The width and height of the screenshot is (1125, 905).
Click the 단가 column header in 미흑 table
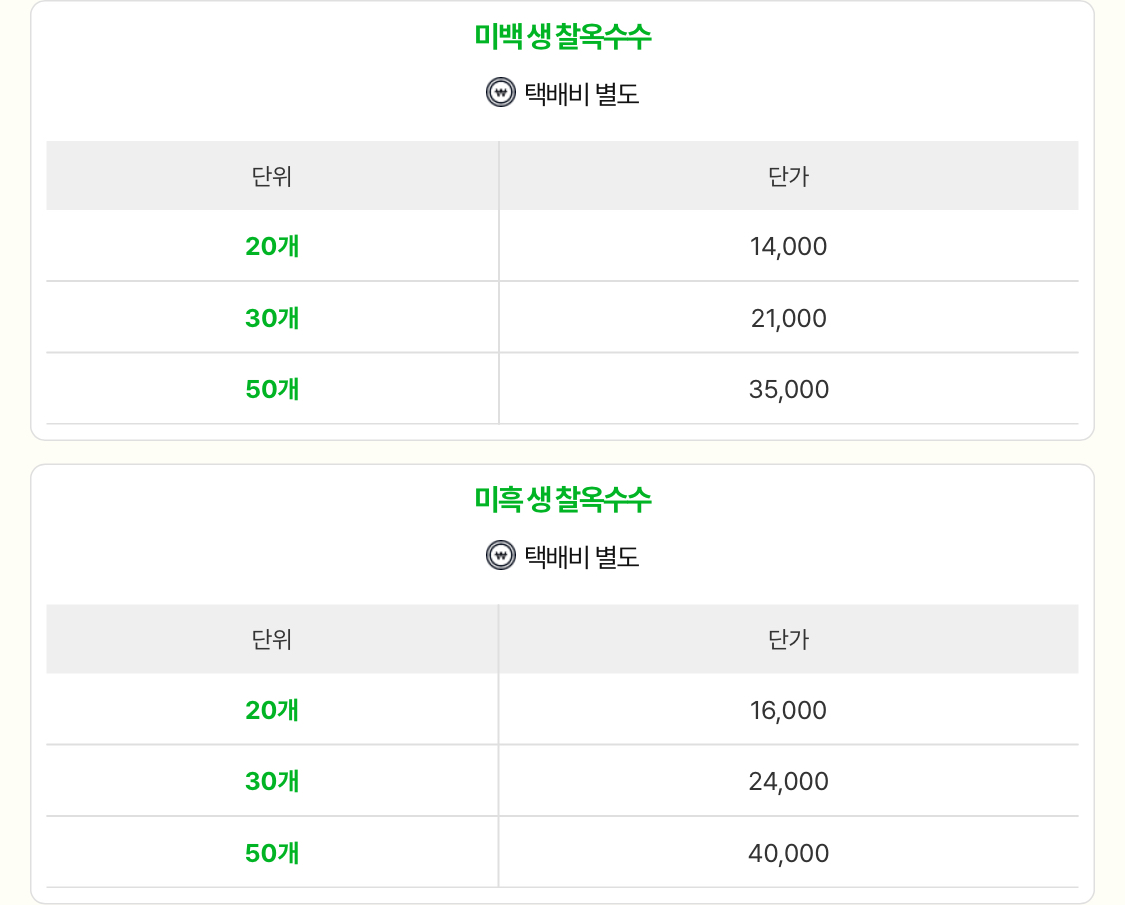(x=789, y=639)
